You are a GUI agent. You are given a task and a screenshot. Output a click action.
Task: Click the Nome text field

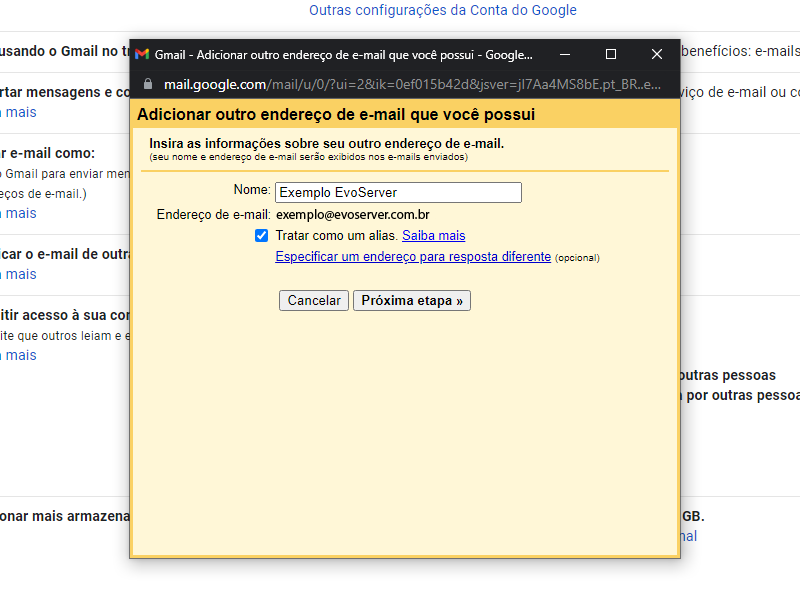pyautogui.click(x=398, y=193)
